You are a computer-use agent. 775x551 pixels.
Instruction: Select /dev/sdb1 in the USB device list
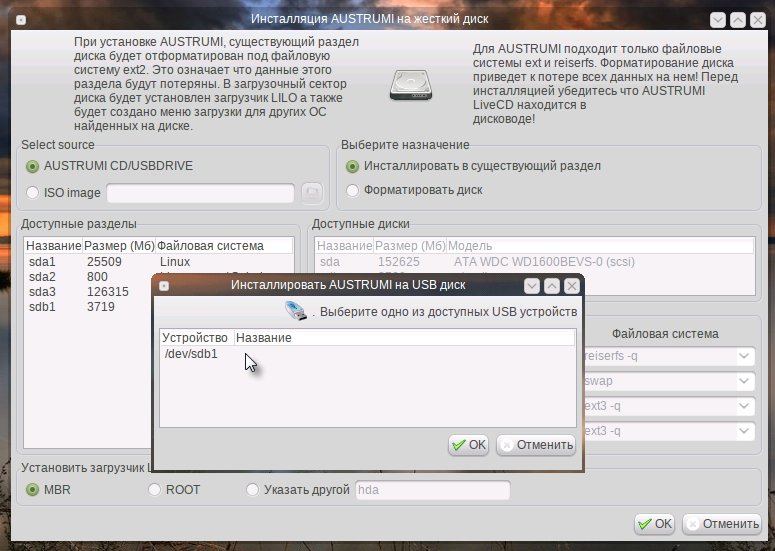(x=368, y=354)
